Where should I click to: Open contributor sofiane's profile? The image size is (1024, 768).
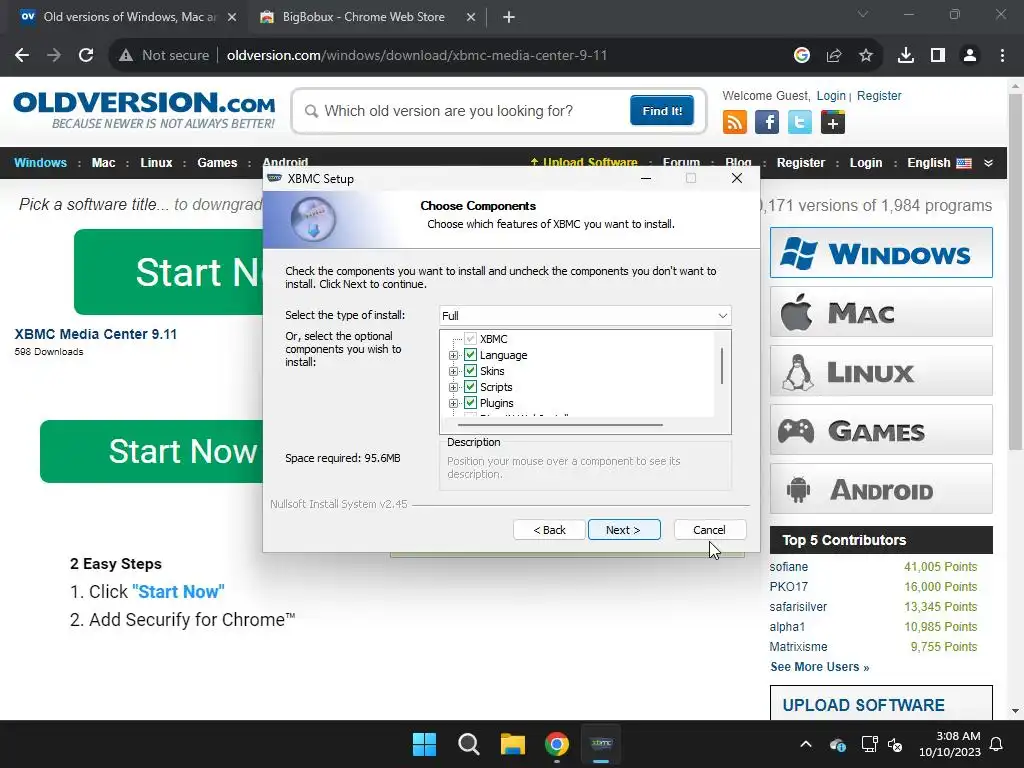pos(788,567)
